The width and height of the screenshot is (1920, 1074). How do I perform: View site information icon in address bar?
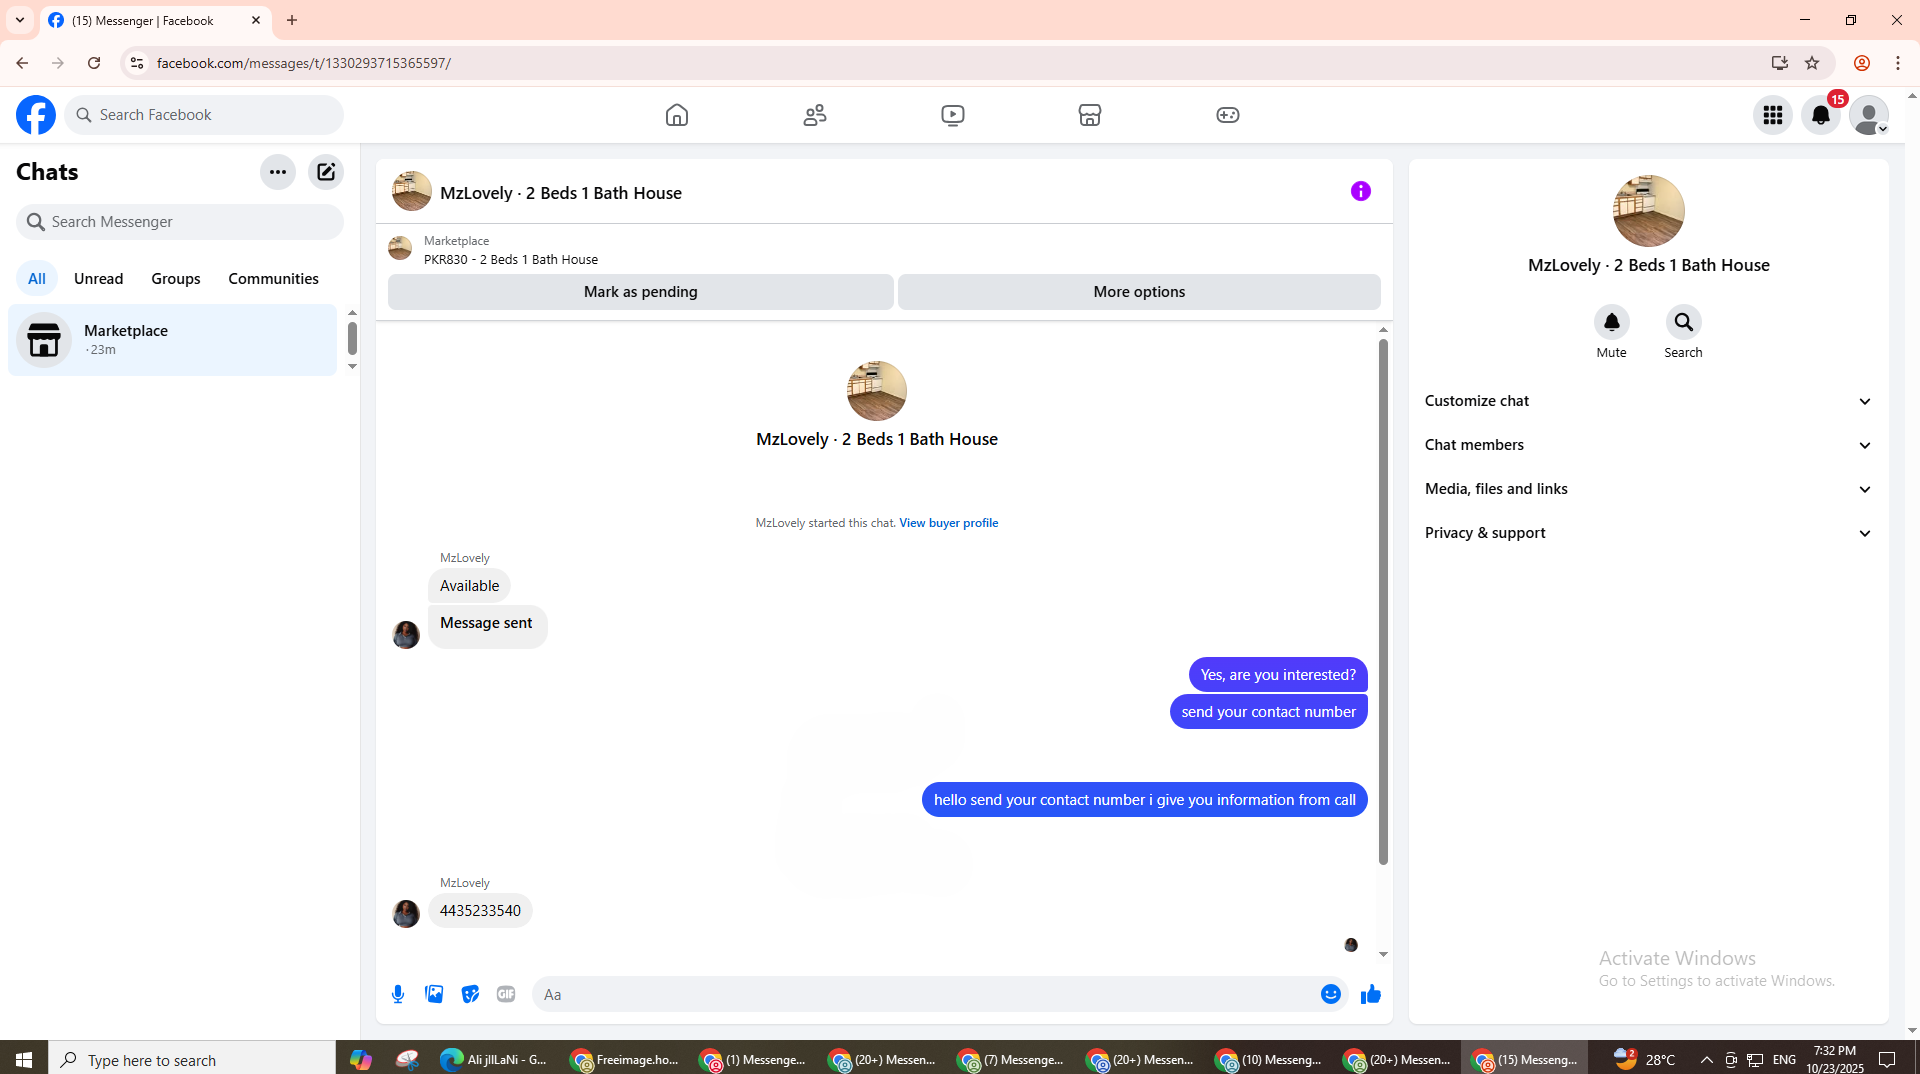[137, 63]
